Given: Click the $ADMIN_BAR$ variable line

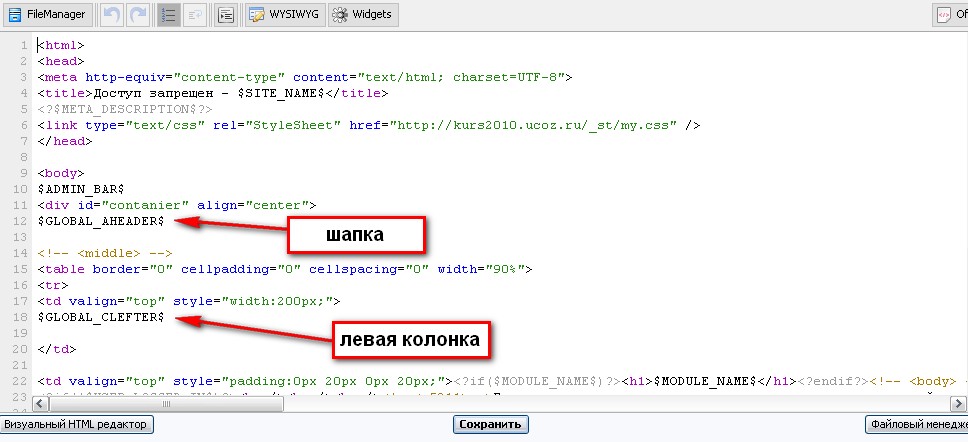Looking at the screenshot, I should pos(81,190).
